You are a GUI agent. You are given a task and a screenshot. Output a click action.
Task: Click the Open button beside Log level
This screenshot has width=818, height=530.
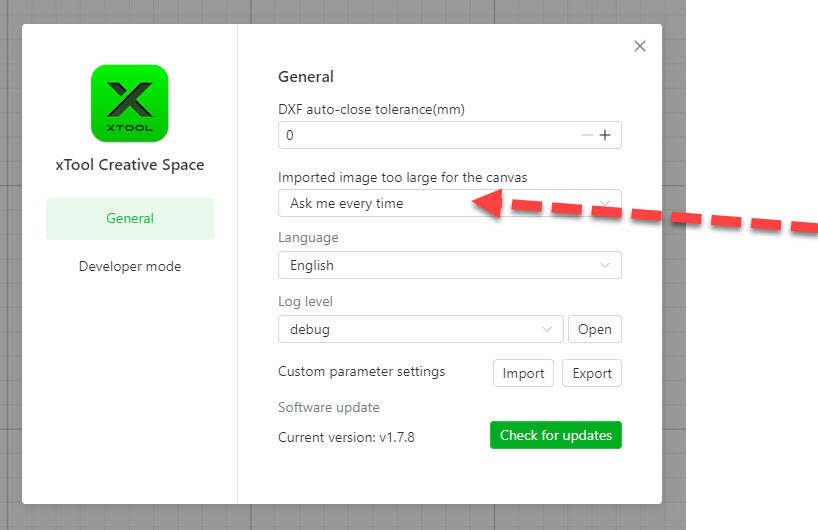tap(595, 329)
